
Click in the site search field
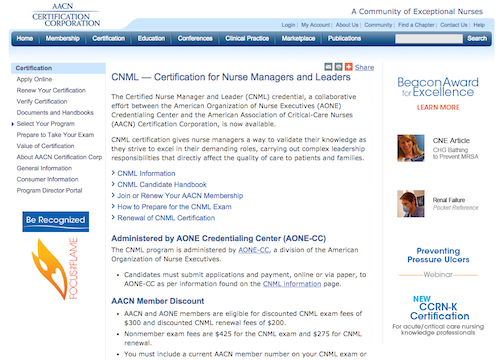pos(429,39)
